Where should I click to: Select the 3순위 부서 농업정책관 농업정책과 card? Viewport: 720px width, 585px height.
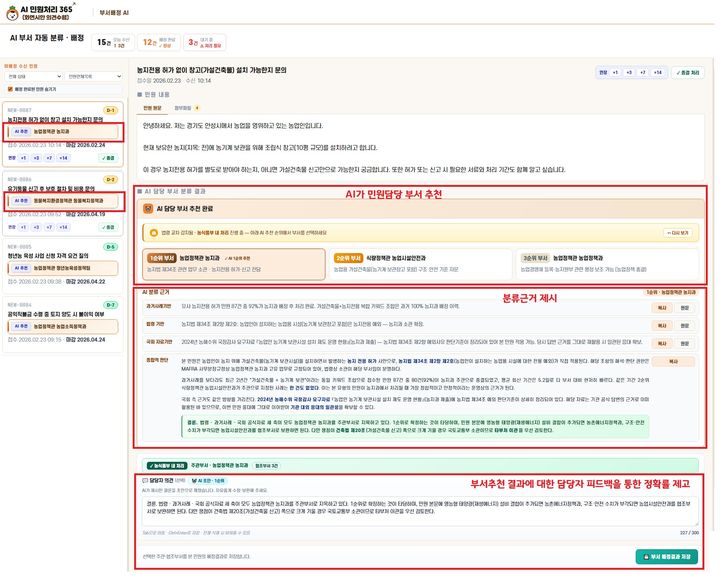click(x=608, y=264)
